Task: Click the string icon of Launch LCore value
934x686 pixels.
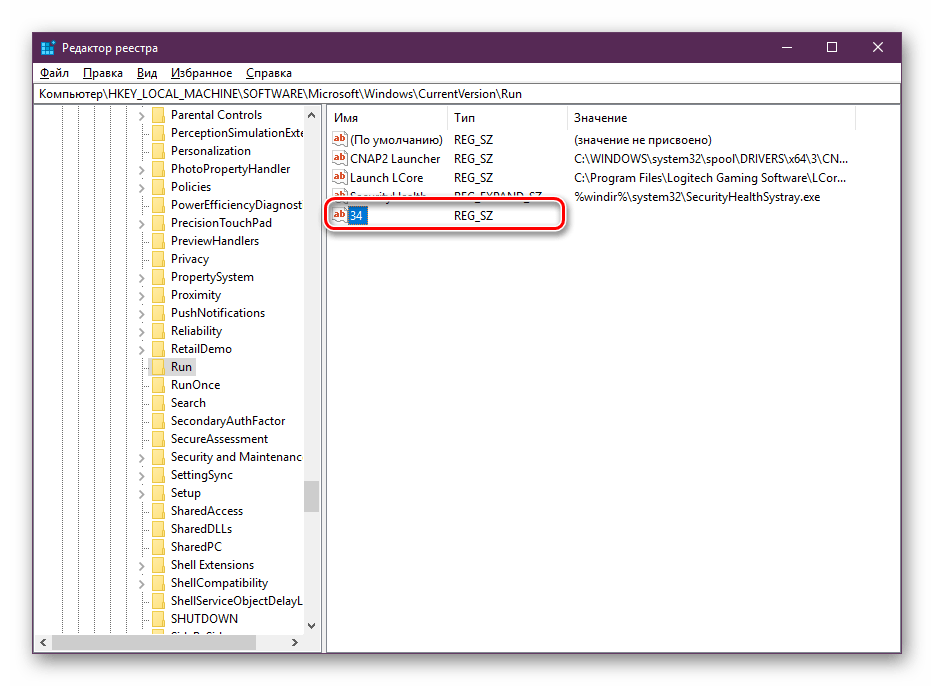Action: pos(339,178)
